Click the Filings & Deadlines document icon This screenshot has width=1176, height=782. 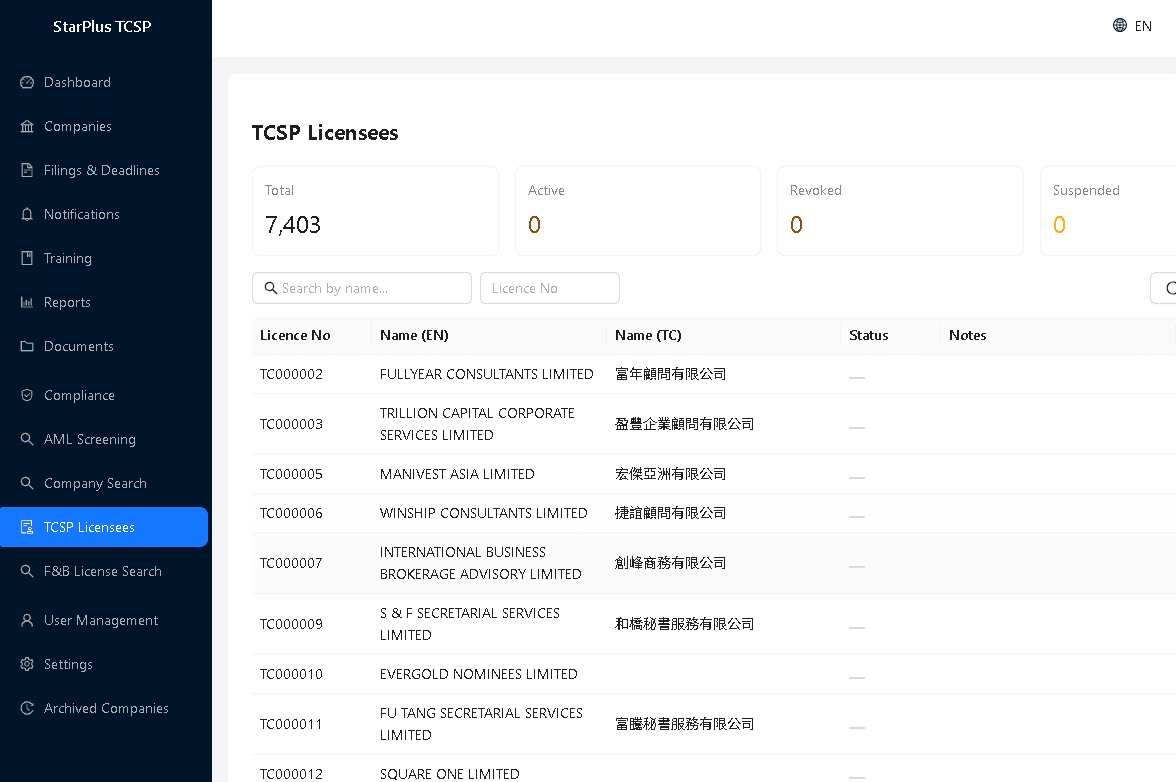pos(27,170)
